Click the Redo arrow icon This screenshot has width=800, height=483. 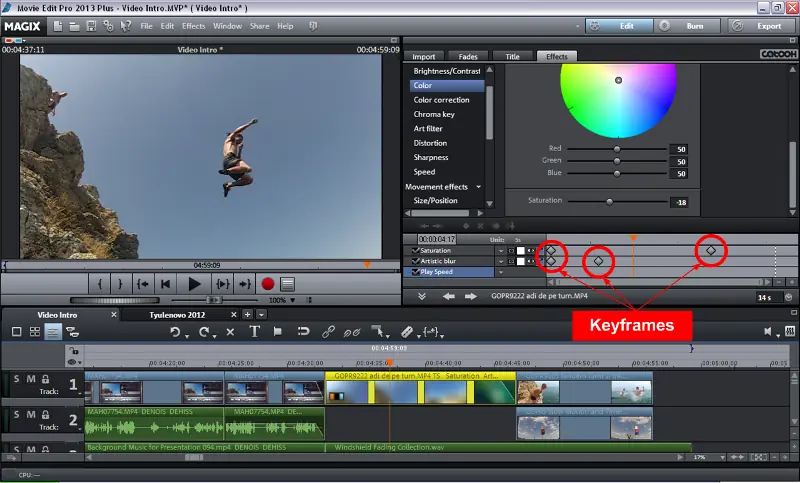204,332
